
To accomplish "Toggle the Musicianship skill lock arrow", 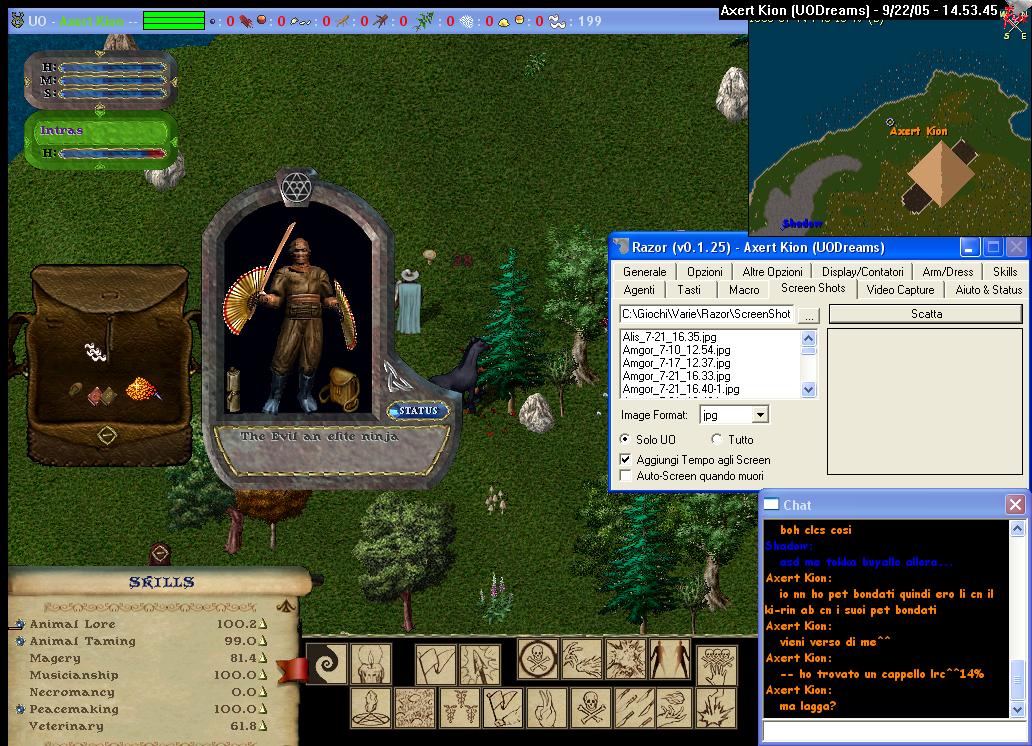I will (x=263, y=674).
